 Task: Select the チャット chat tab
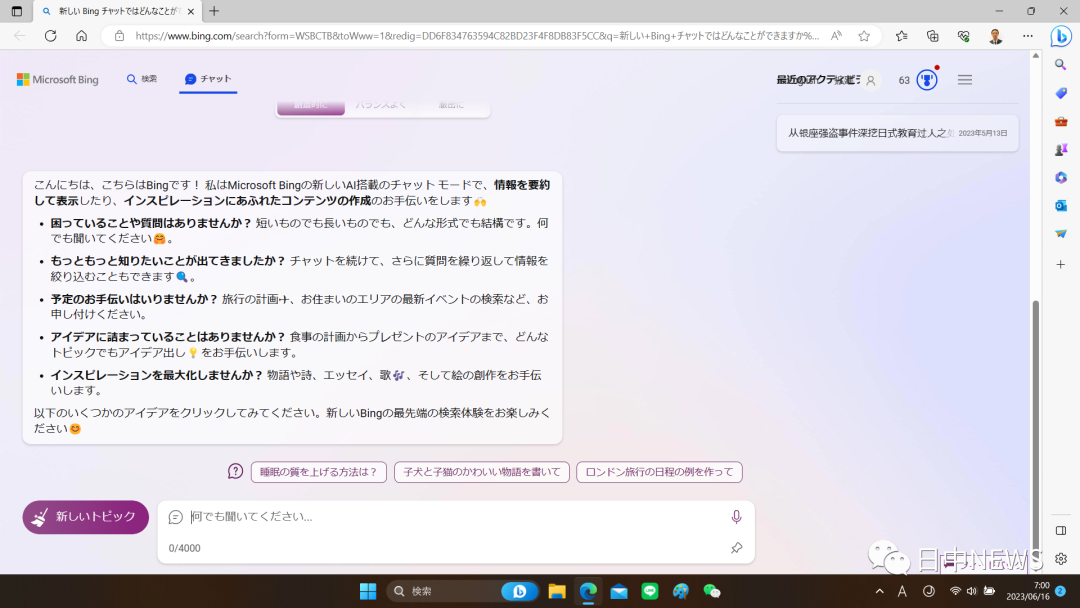[x=208, y=79]
